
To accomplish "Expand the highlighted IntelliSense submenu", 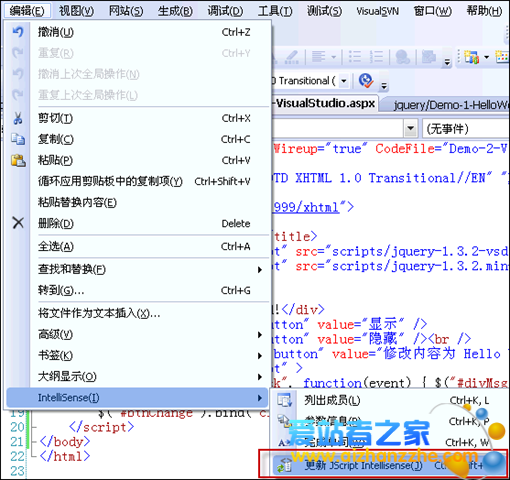I will pyautogui.click(x=137, y=398).
